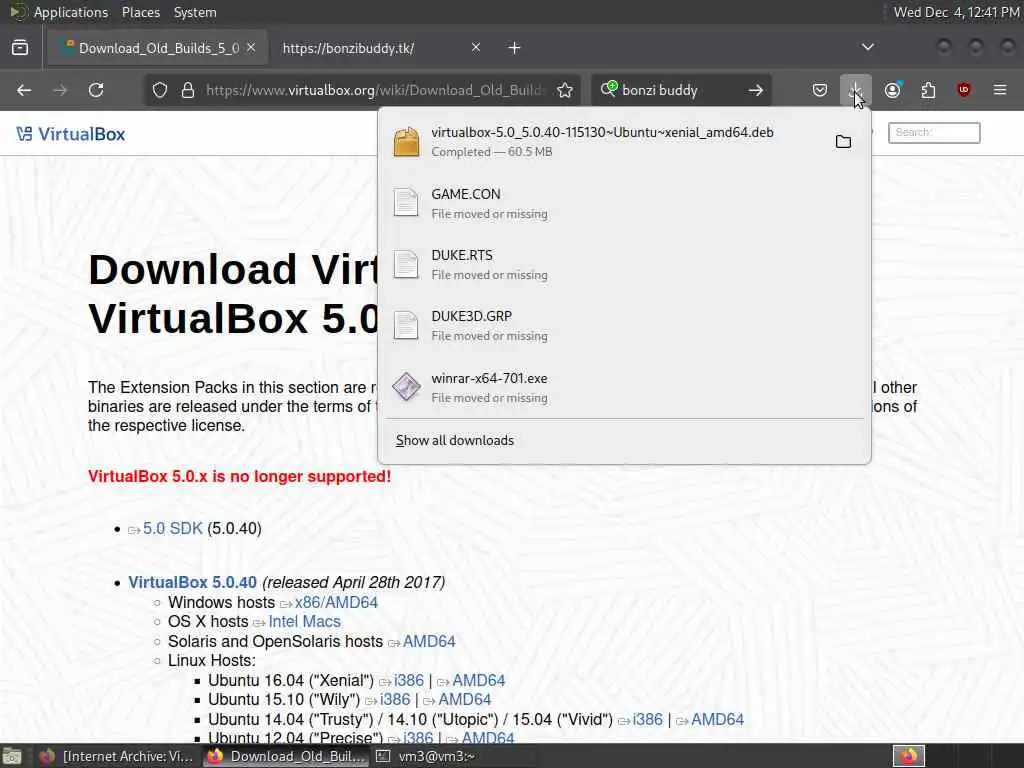1024x768 pixels.
Task: Open the Extensions puzzle icon
Action: (x=928, y=90)
